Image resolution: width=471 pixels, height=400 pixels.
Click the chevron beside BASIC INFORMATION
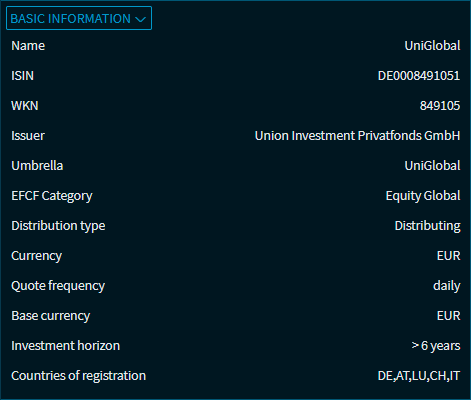point(141,19)
